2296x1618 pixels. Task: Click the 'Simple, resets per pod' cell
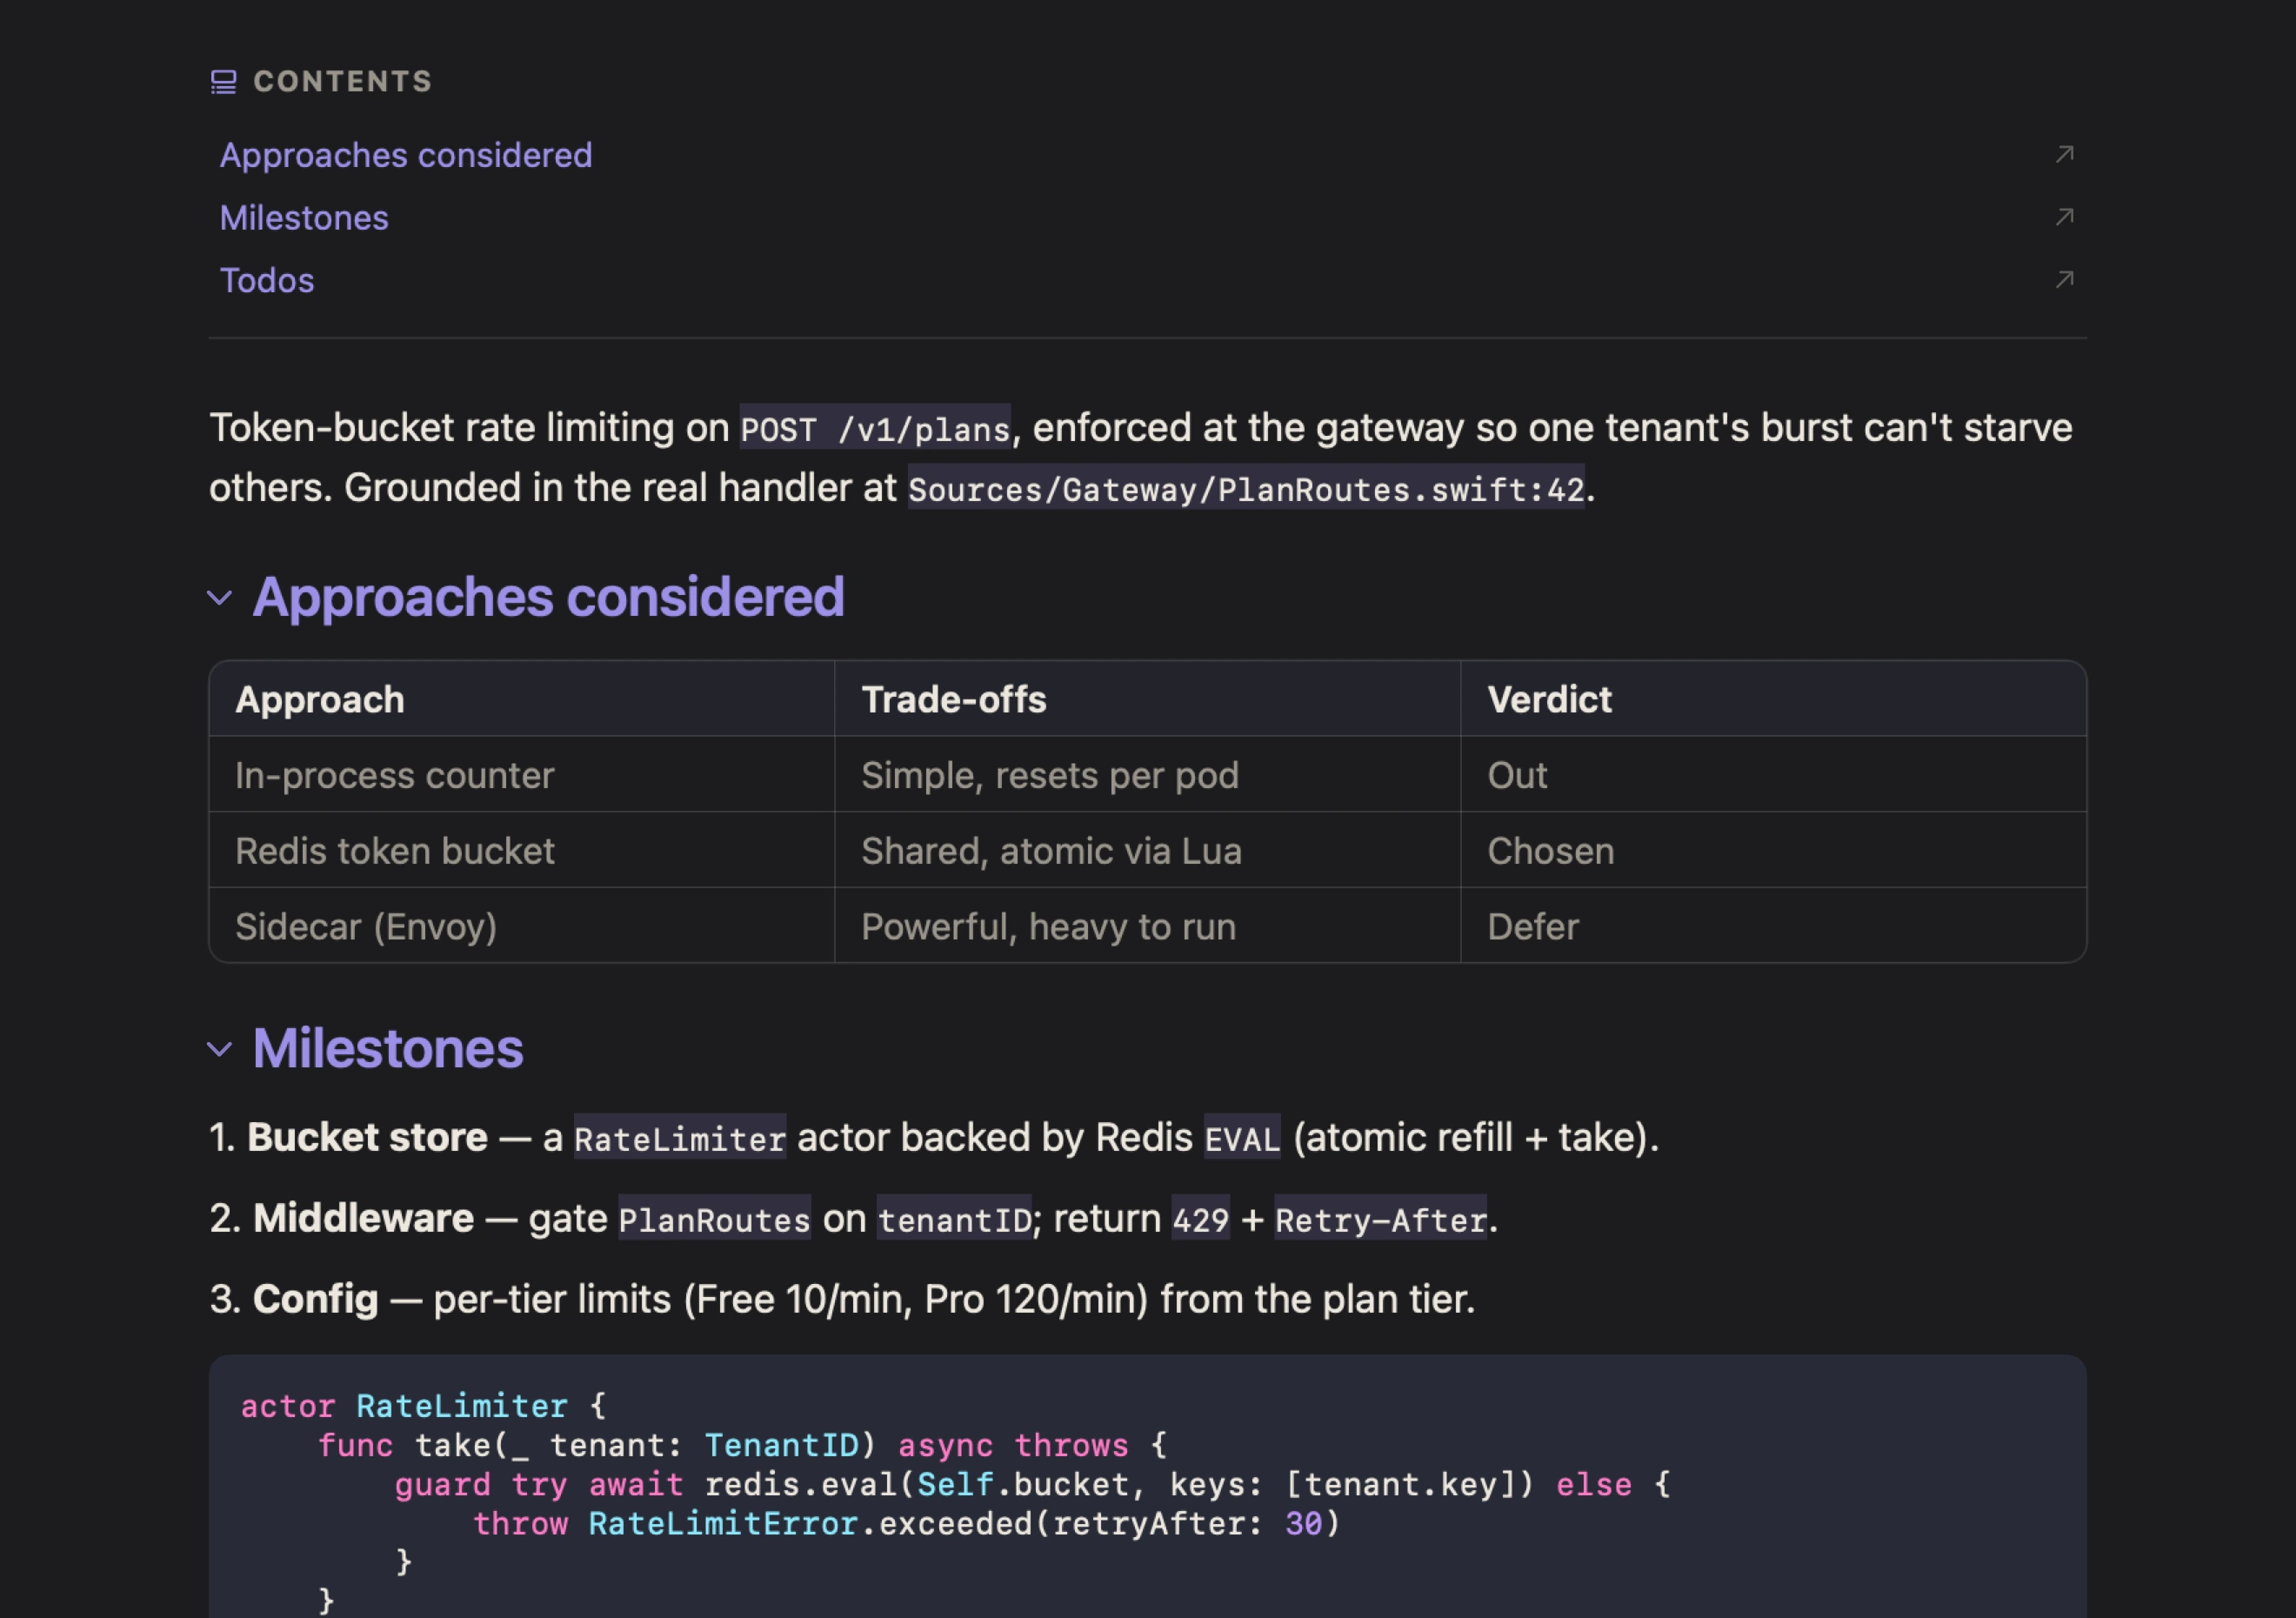click(1147, 775)
